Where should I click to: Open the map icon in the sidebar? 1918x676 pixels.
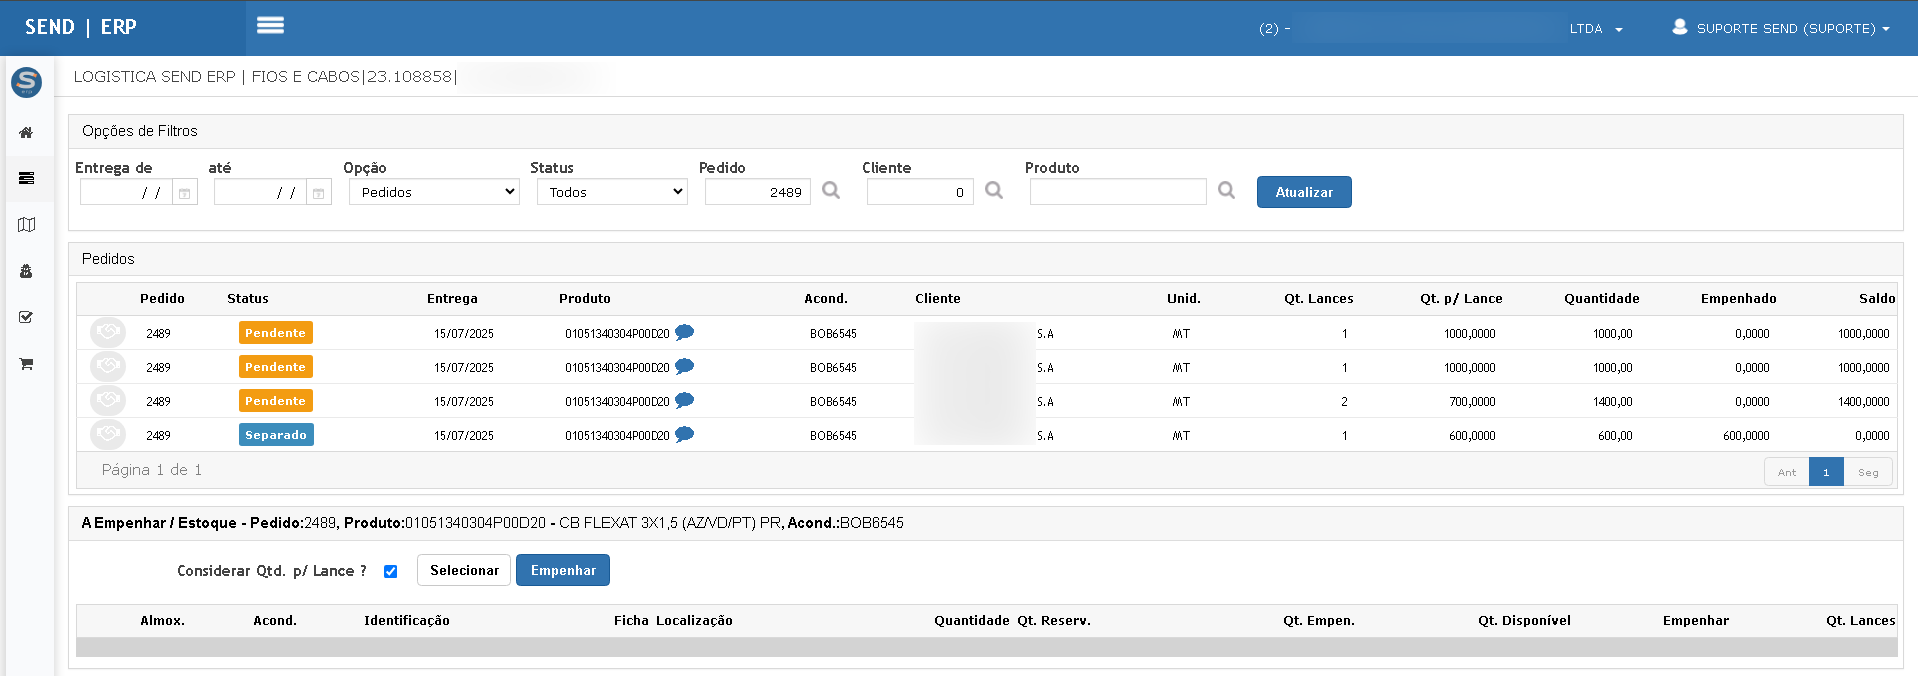pos(26,225)
